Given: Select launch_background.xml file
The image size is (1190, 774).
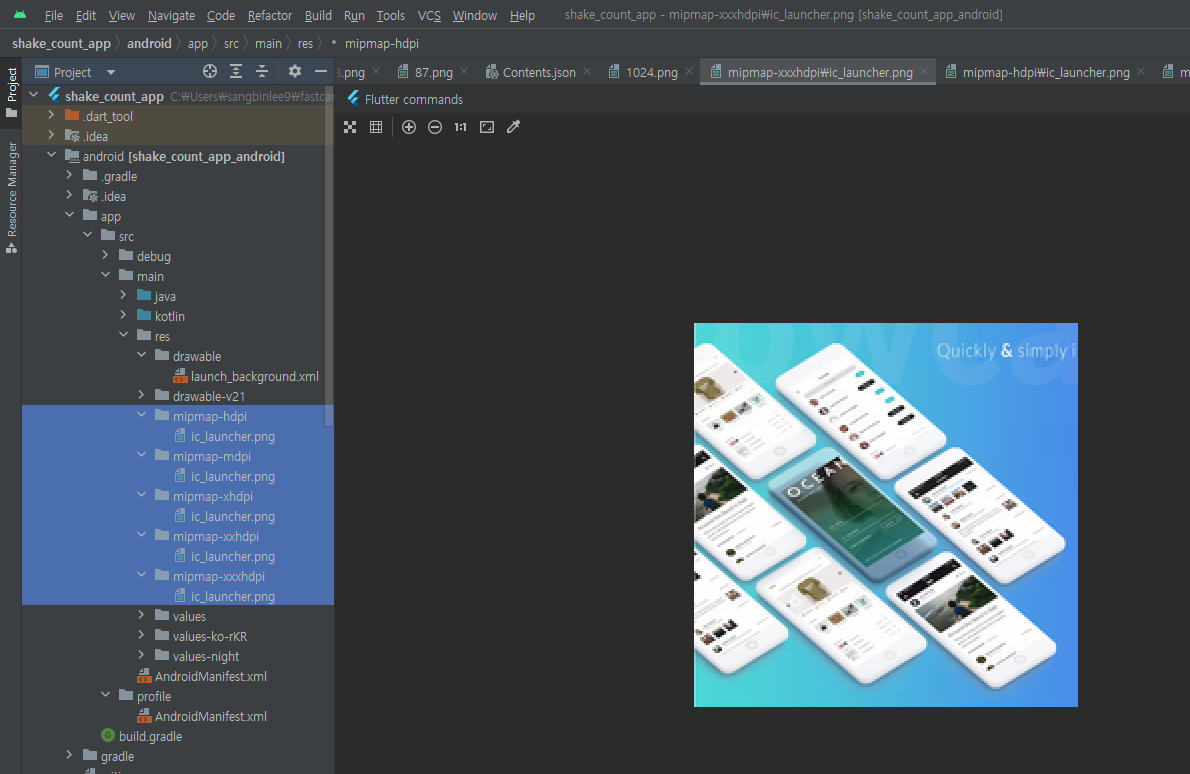Looking at the screenshot, I should point(246,376).
